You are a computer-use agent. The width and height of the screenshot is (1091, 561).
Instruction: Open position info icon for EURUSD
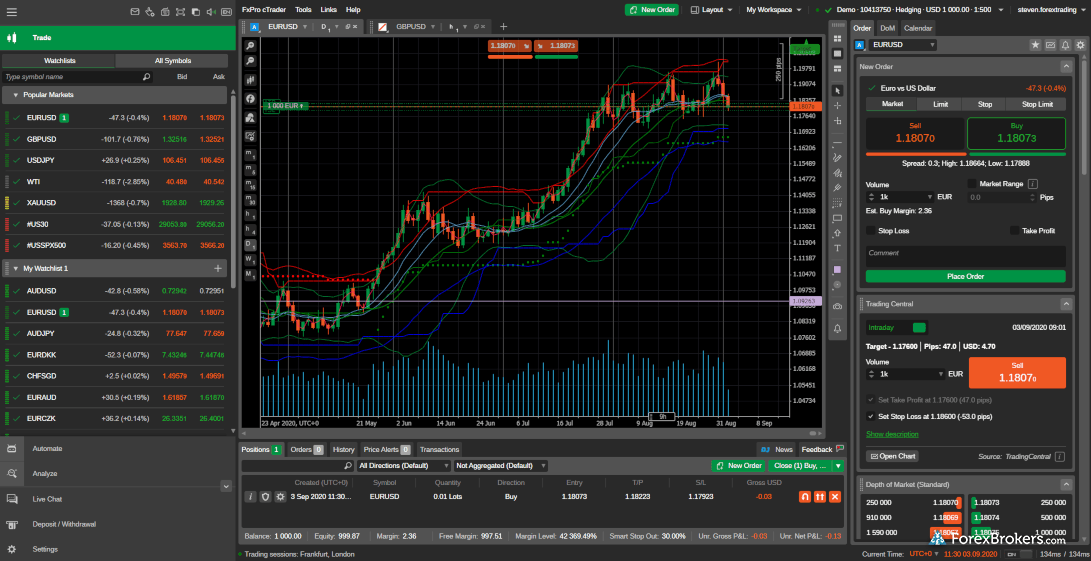(x=250, y=497)
